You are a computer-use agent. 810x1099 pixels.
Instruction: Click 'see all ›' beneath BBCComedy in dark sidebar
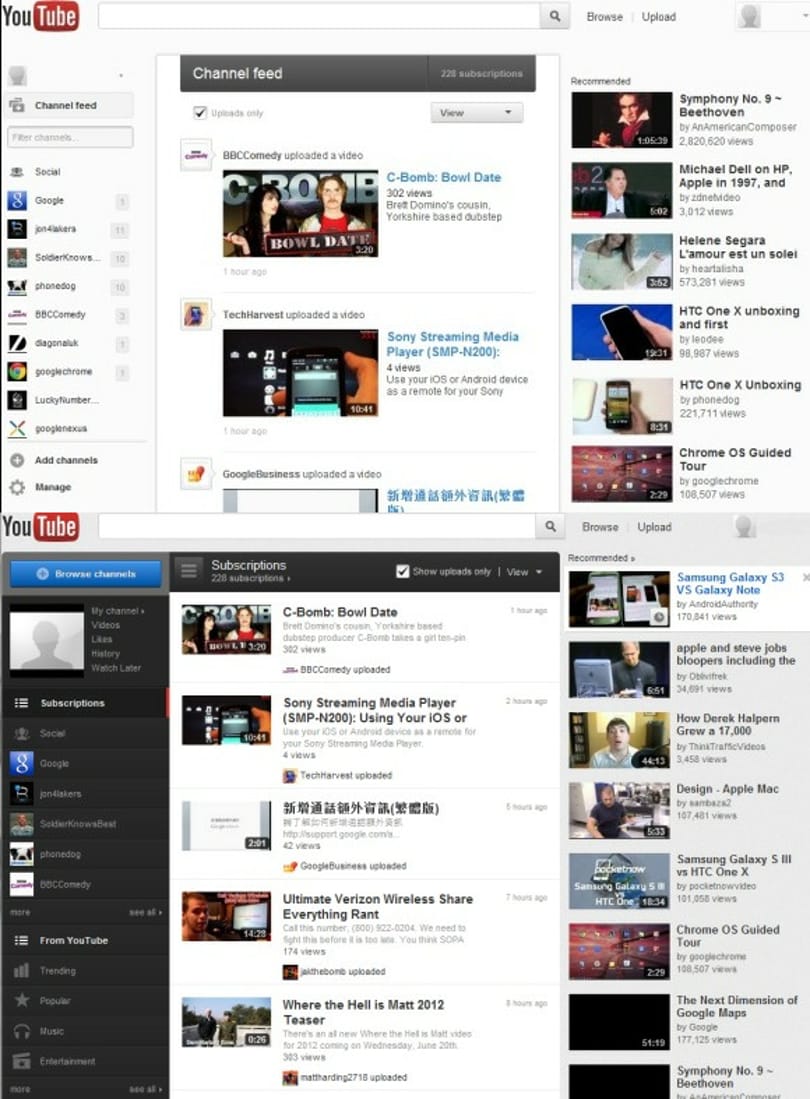(146, 913)
